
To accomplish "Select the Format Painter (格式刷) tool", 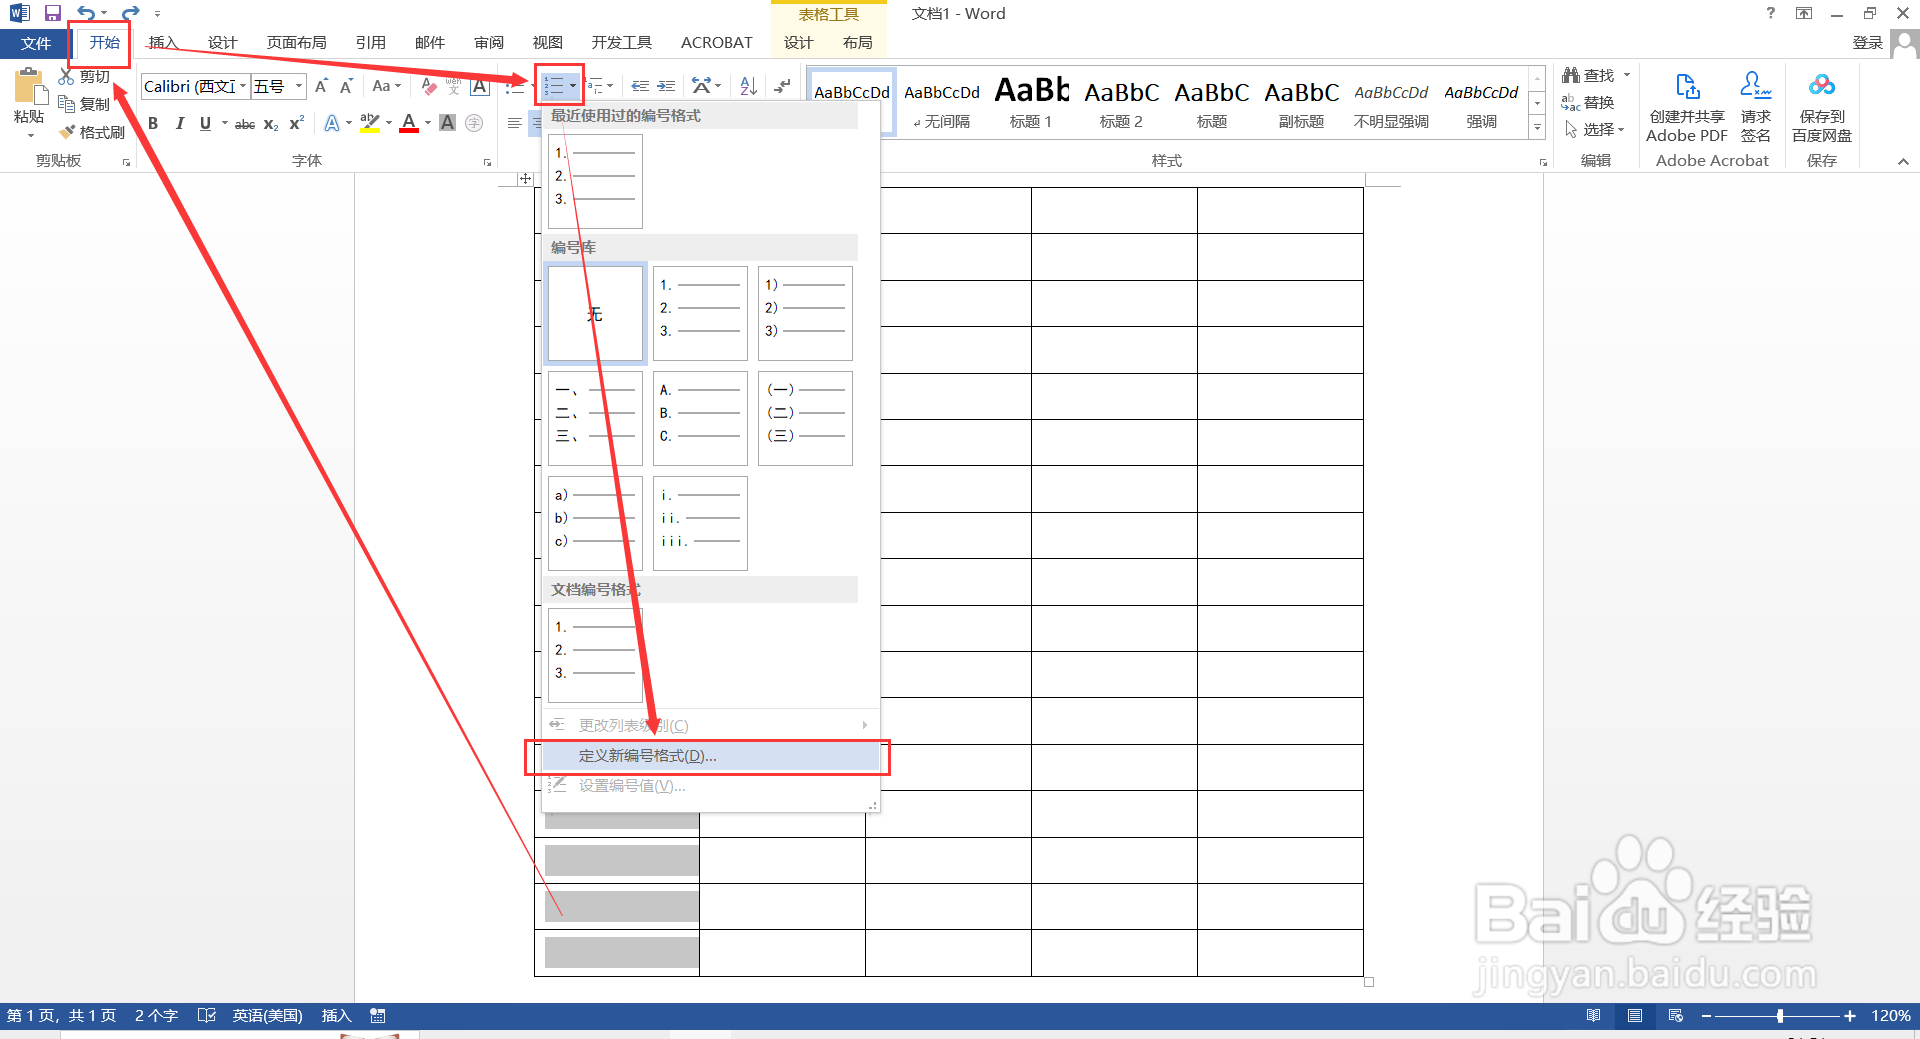I will click(92, 132).
